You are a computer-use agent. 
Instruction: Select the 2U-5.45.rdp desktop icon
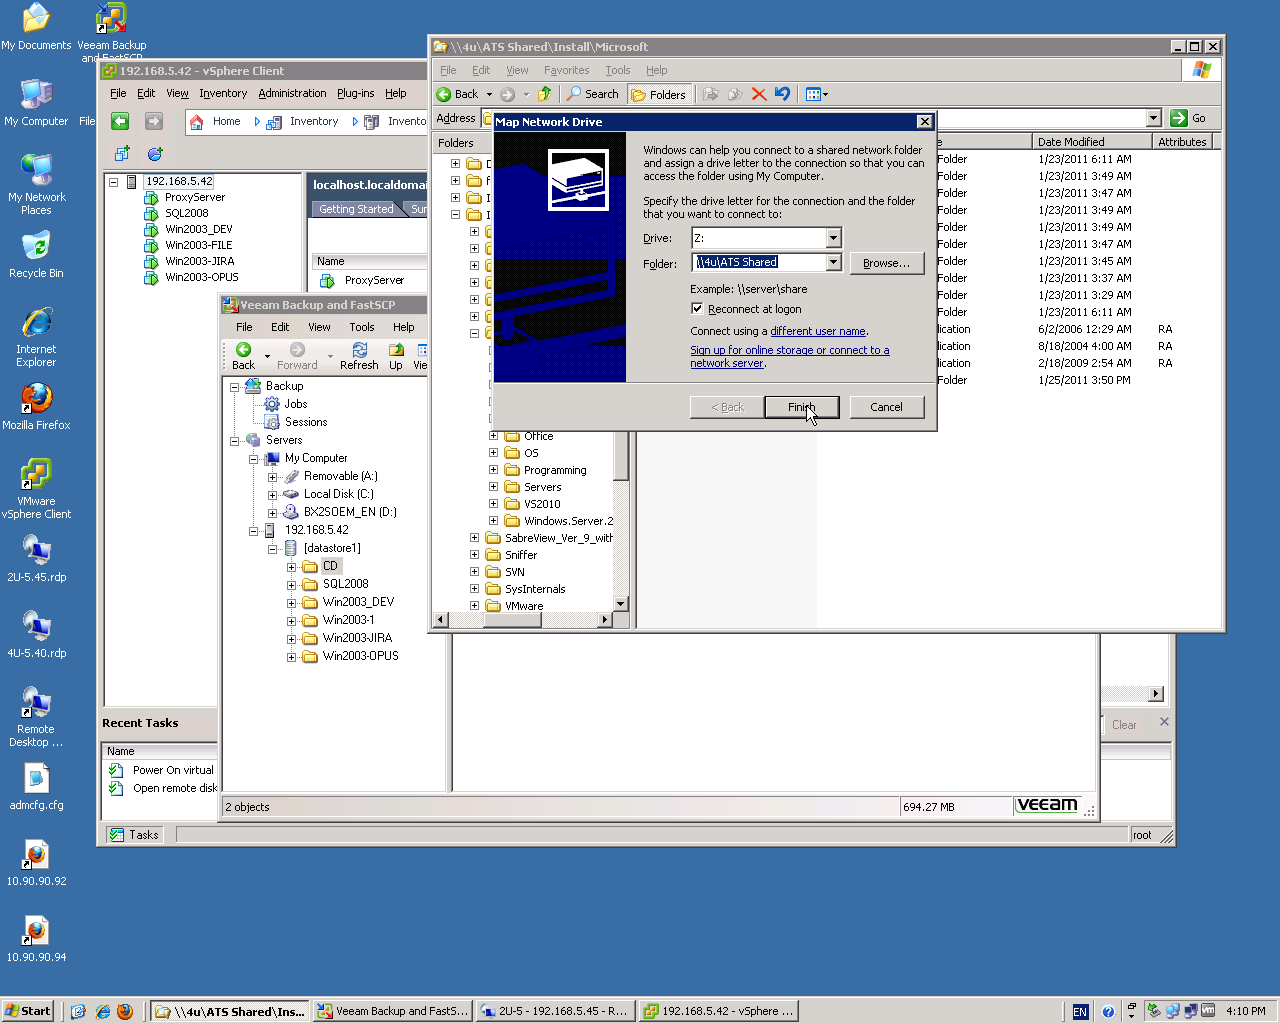36,558
